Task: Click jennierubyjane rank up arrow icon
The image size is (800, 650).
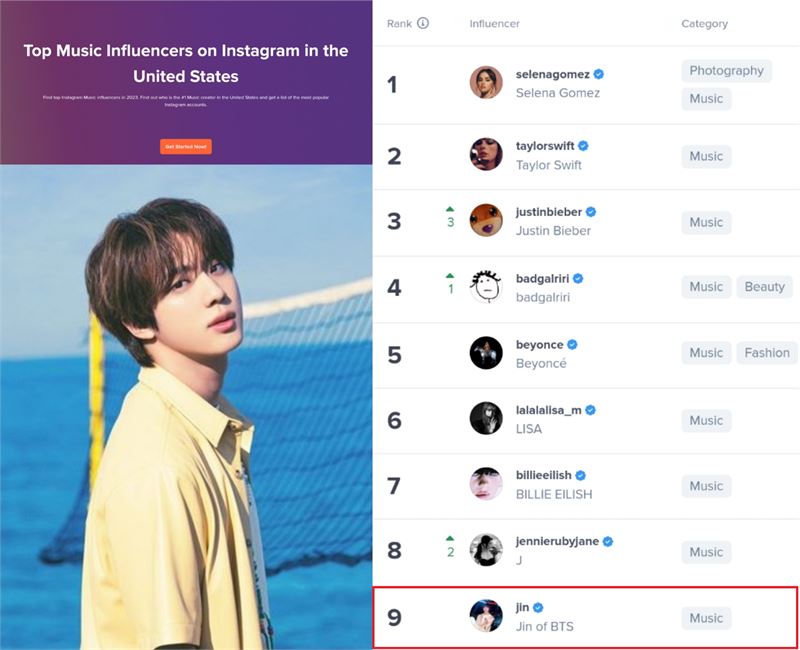Action: tap(449, 538)
